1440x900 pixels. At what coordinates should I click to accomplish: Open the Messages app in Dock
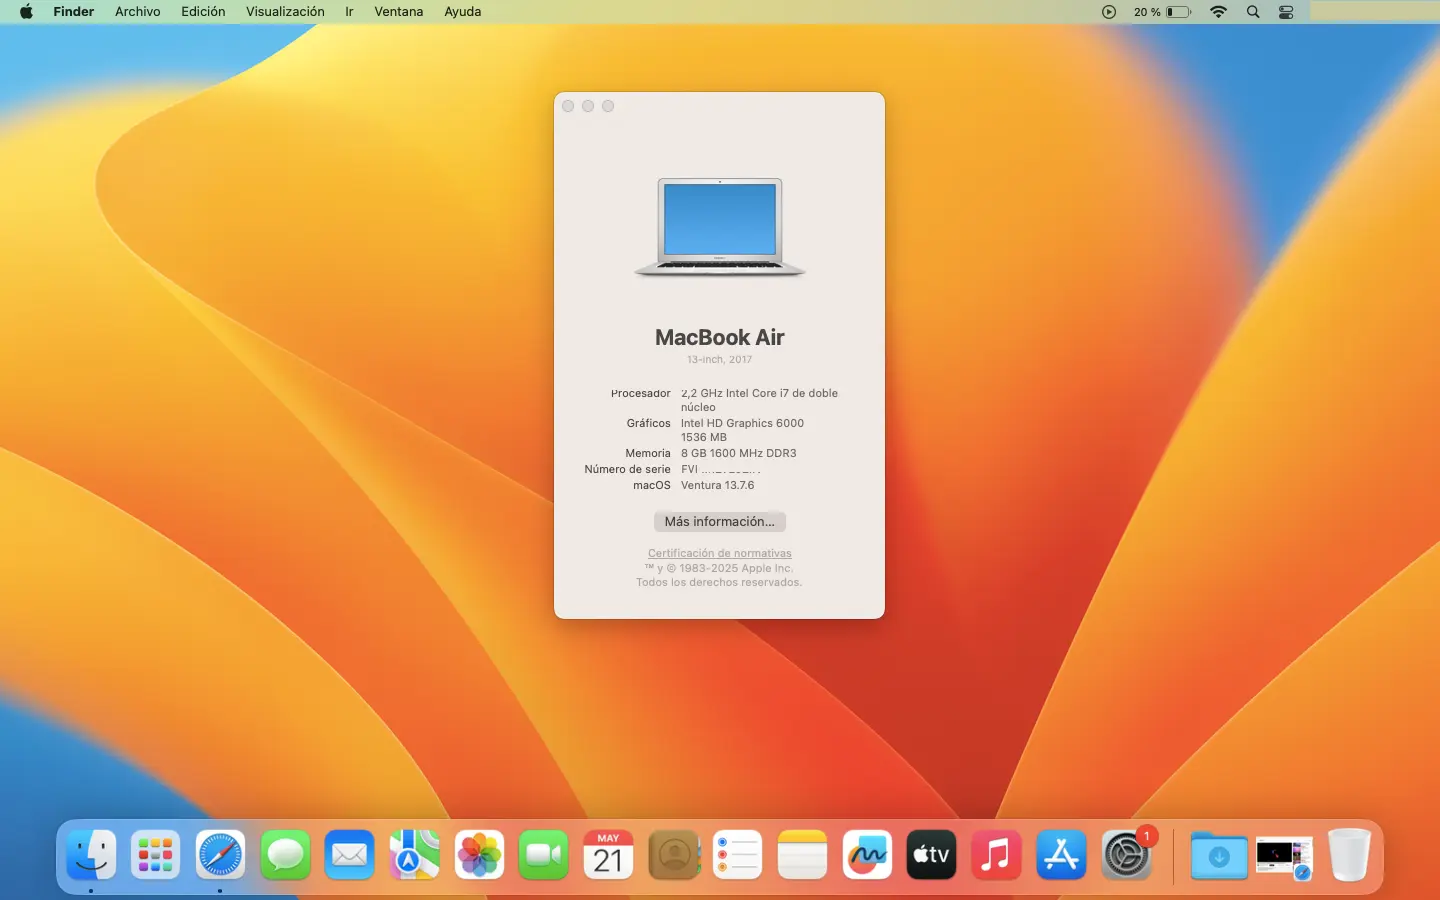285,855
